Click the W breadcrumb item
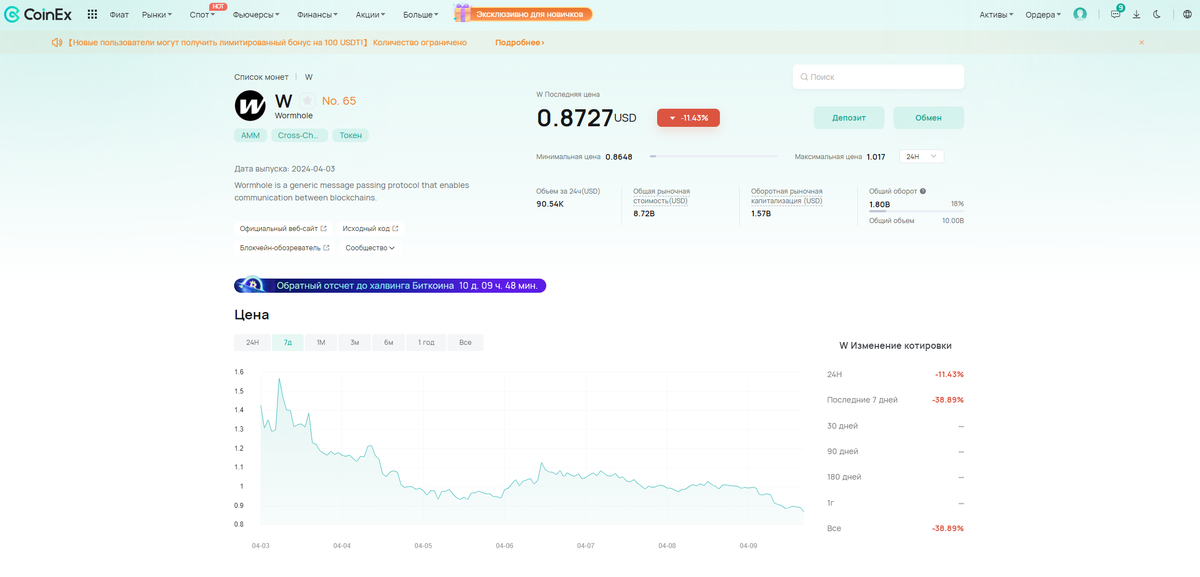The width and height of the screenshot is (1200, 577). coord(309,77)
